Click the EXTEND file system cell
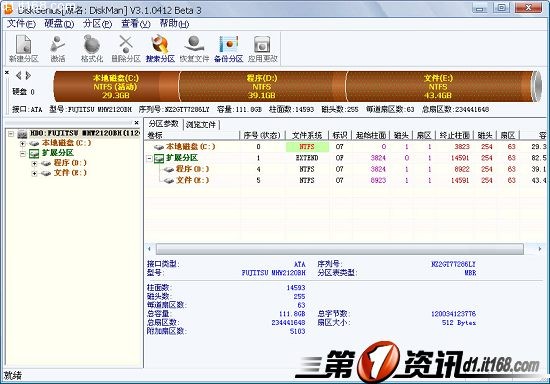This screenshot has width=550, height=384. (307, 158)
